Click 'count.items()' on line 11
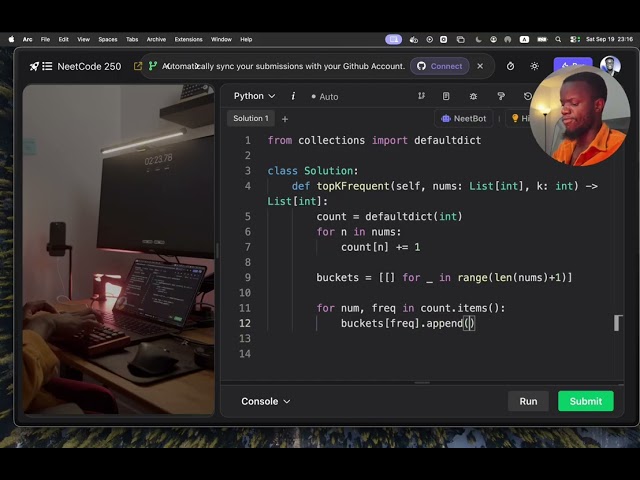Image resolution: width=640 pixels, height=480 pixels. coord(462,308)
